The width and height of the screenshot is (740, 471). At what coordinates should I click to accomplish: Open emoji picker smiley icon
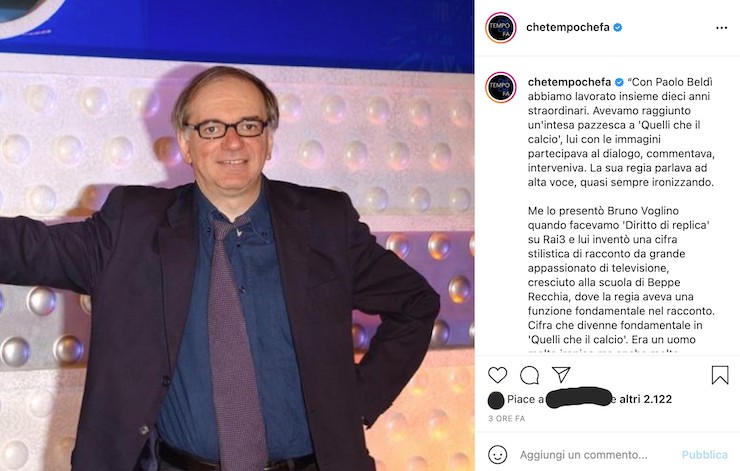tap(497, 455)
